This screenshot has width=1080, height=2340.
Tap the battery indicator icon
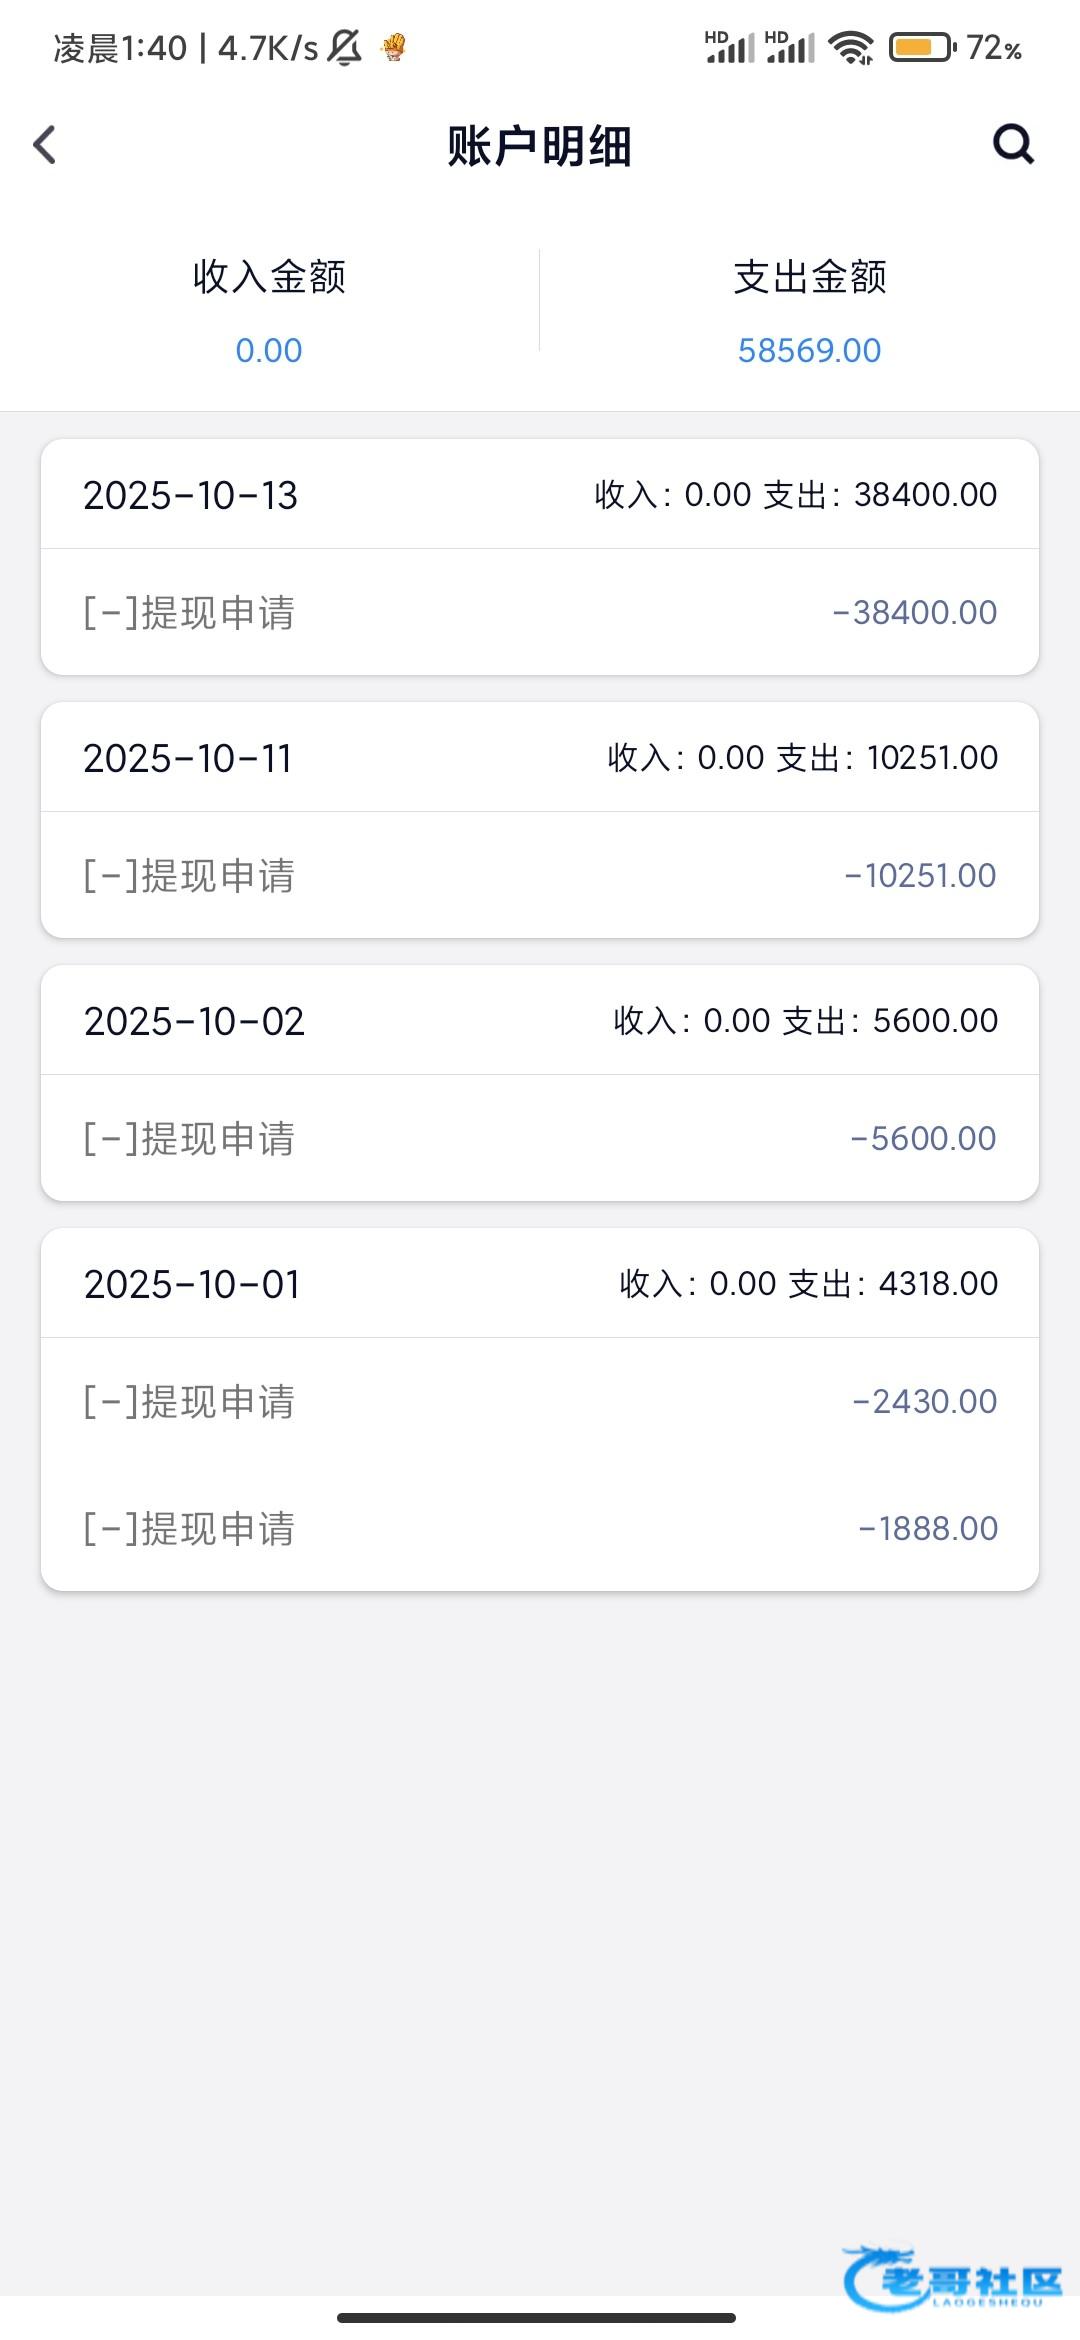click(922, 47)
